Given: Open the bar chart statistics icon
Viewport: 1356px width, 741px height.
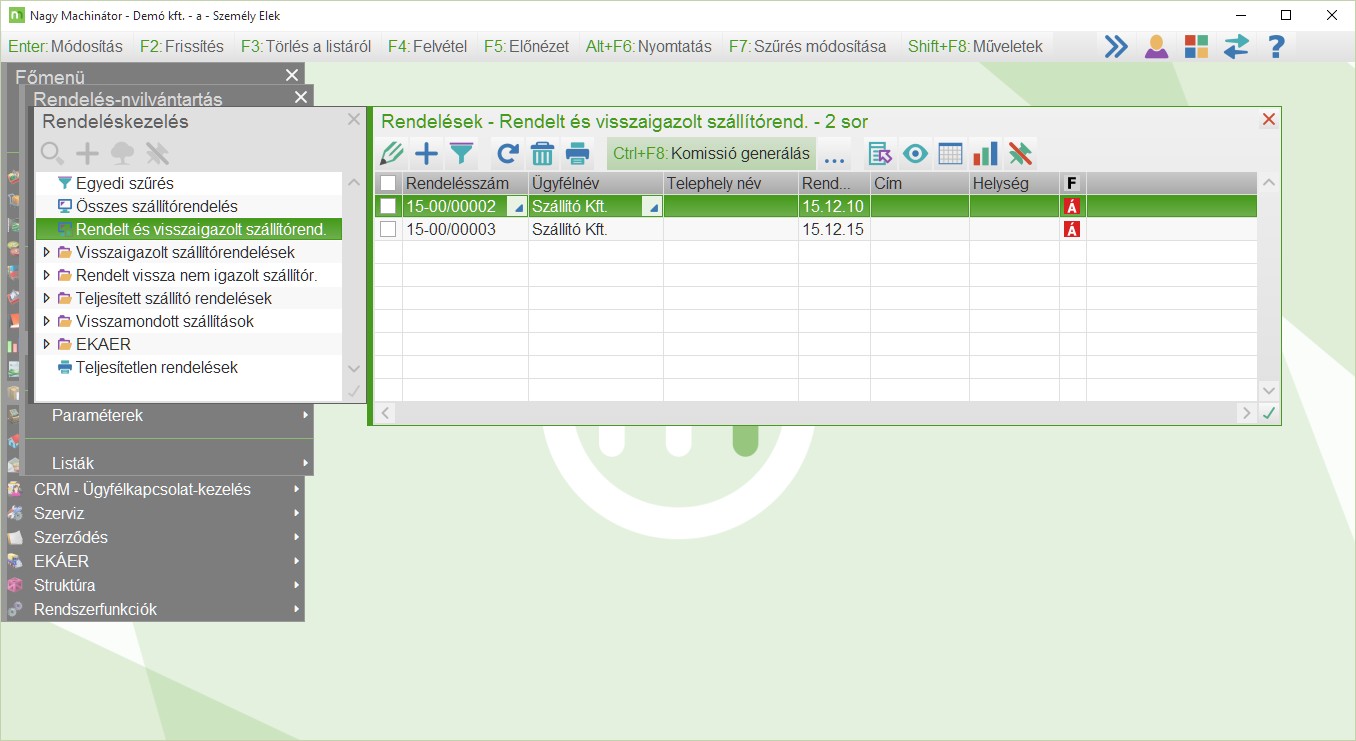Looking at the screenshot, I should (x=985, y=153).
